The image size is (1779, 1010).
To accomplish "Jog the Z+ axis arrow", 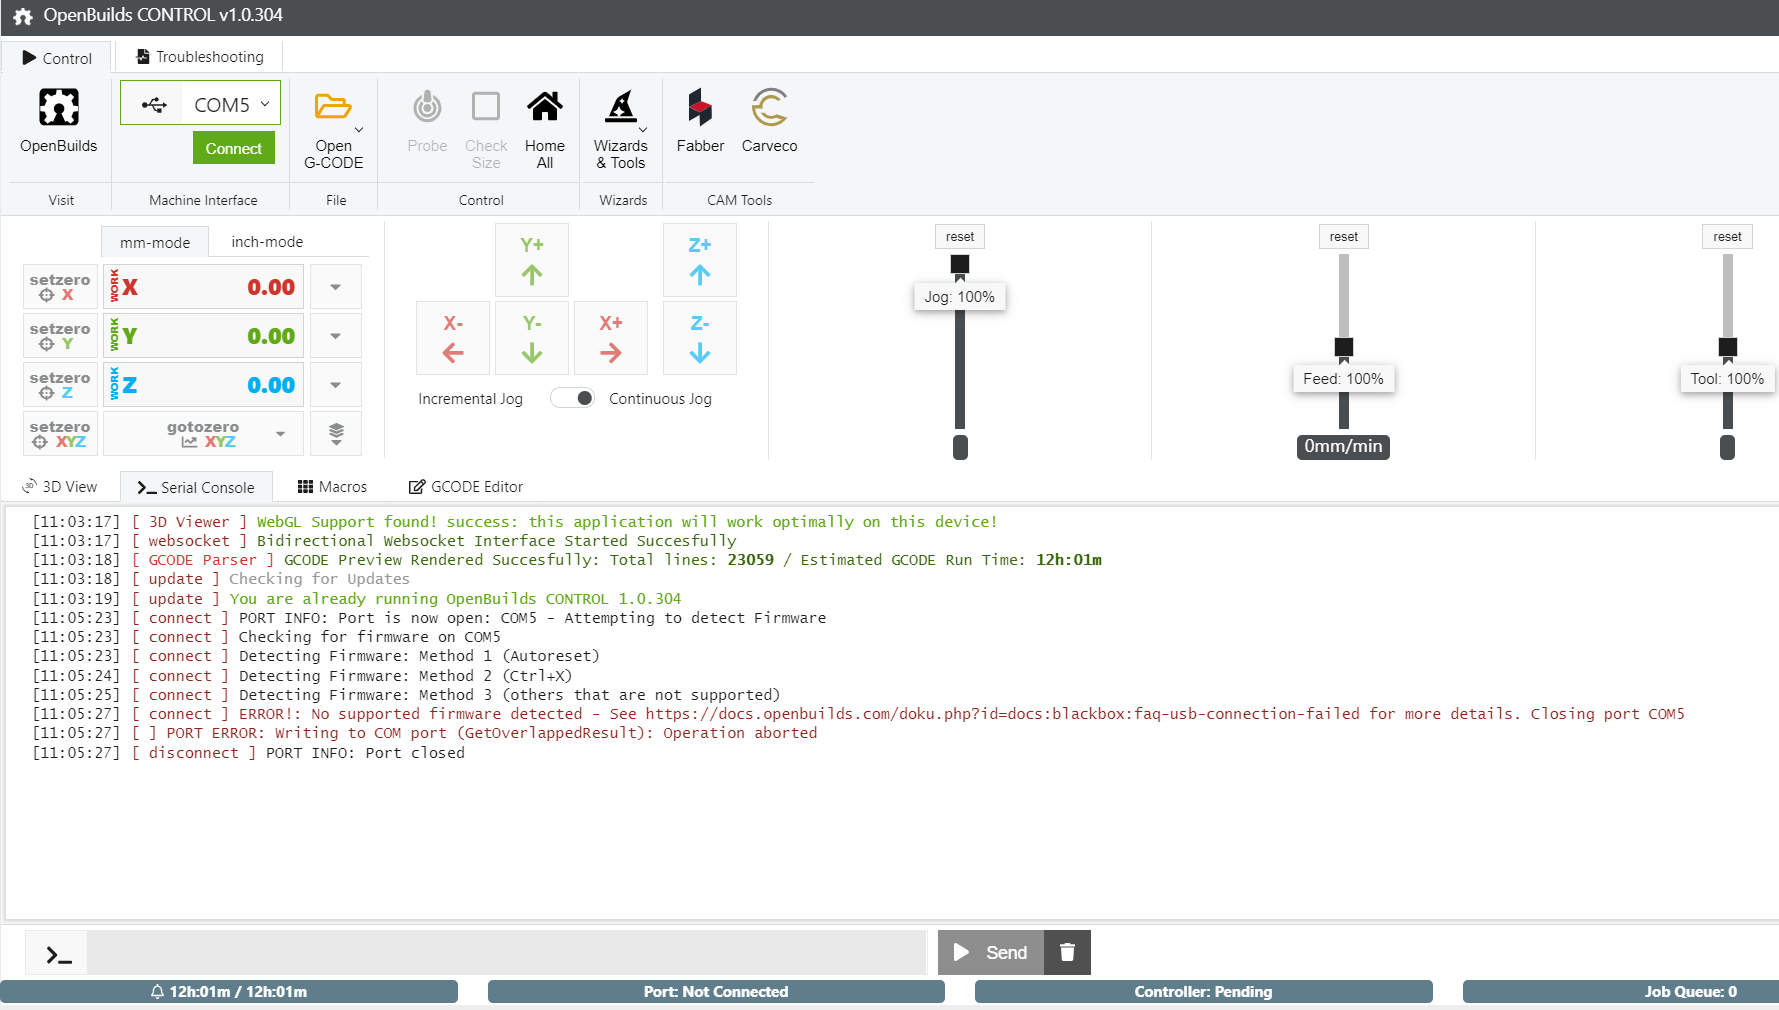I will [x=700, y=260].
